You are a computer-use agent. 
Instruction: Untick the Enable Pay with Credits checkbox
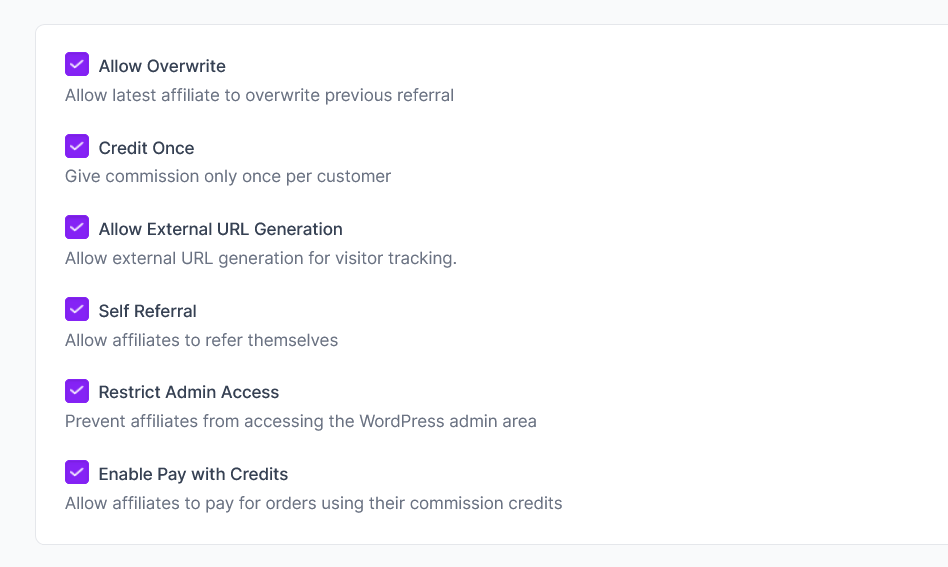point(77,472)
